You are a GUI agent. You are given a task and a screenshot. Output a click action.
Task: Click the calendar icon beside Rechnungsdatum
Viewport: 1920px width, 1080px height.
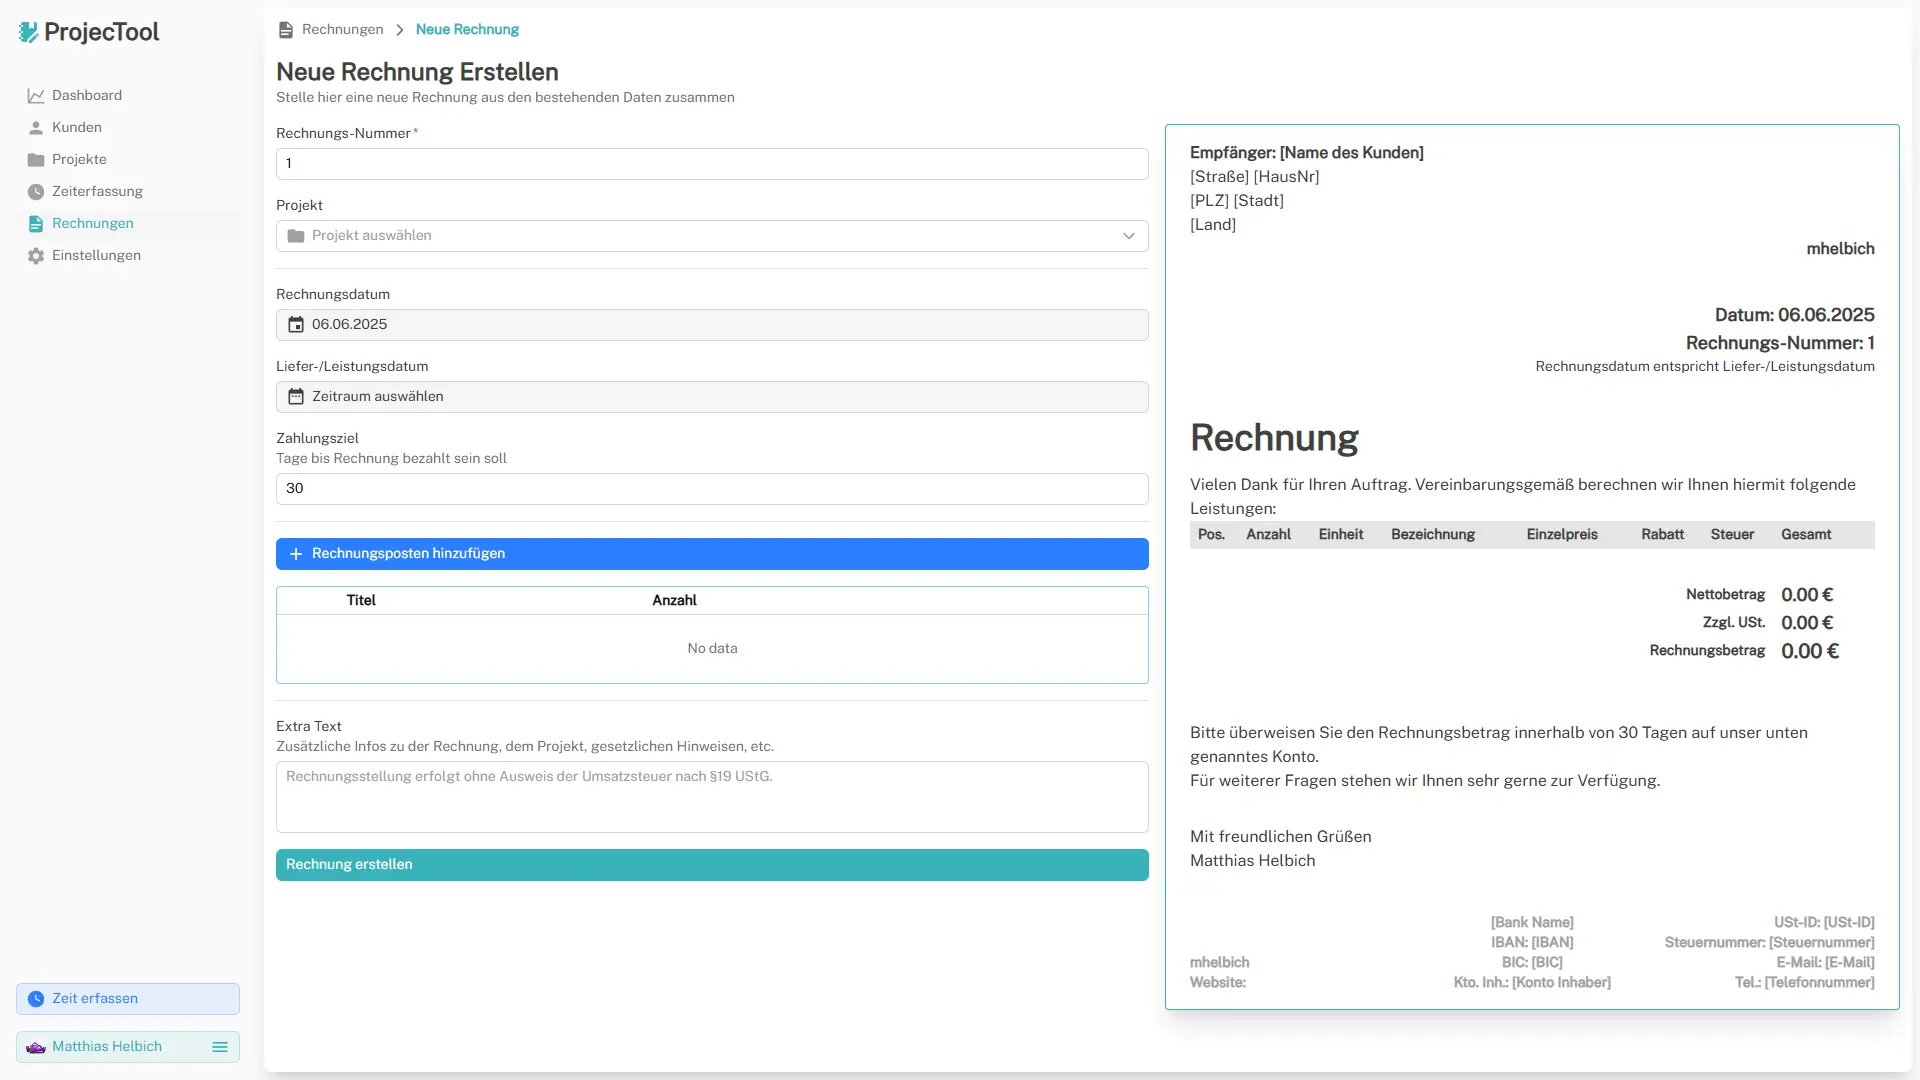tap(296, 324)
